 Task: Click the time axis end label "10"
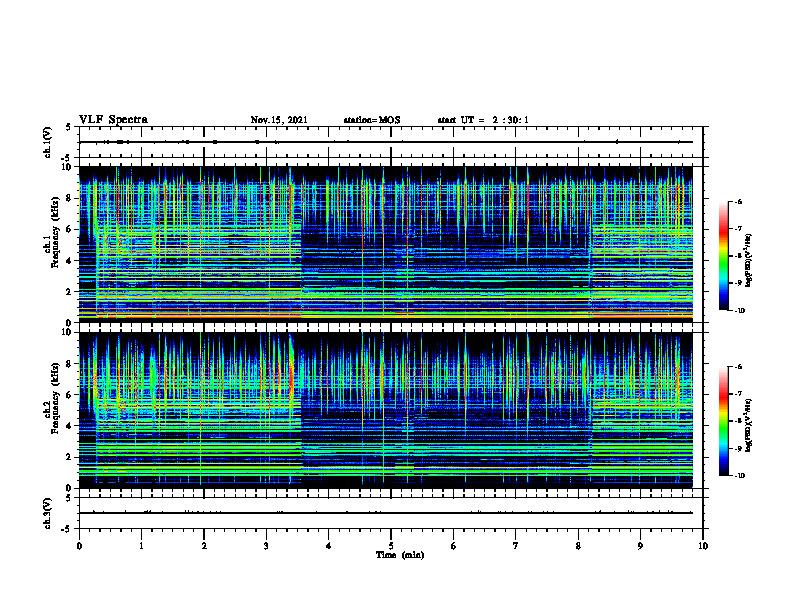(x=703, y=546)
